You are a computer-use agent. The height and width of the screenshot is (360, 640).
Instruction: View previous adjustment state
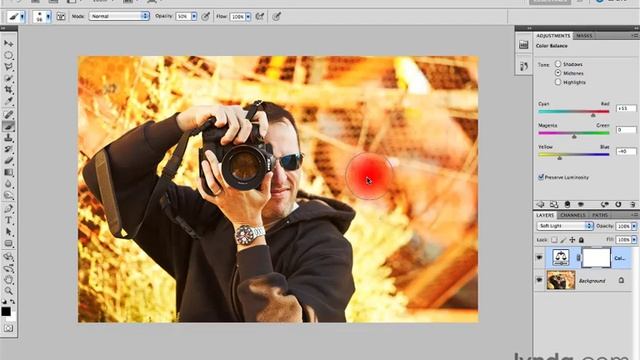coord(604,204)
